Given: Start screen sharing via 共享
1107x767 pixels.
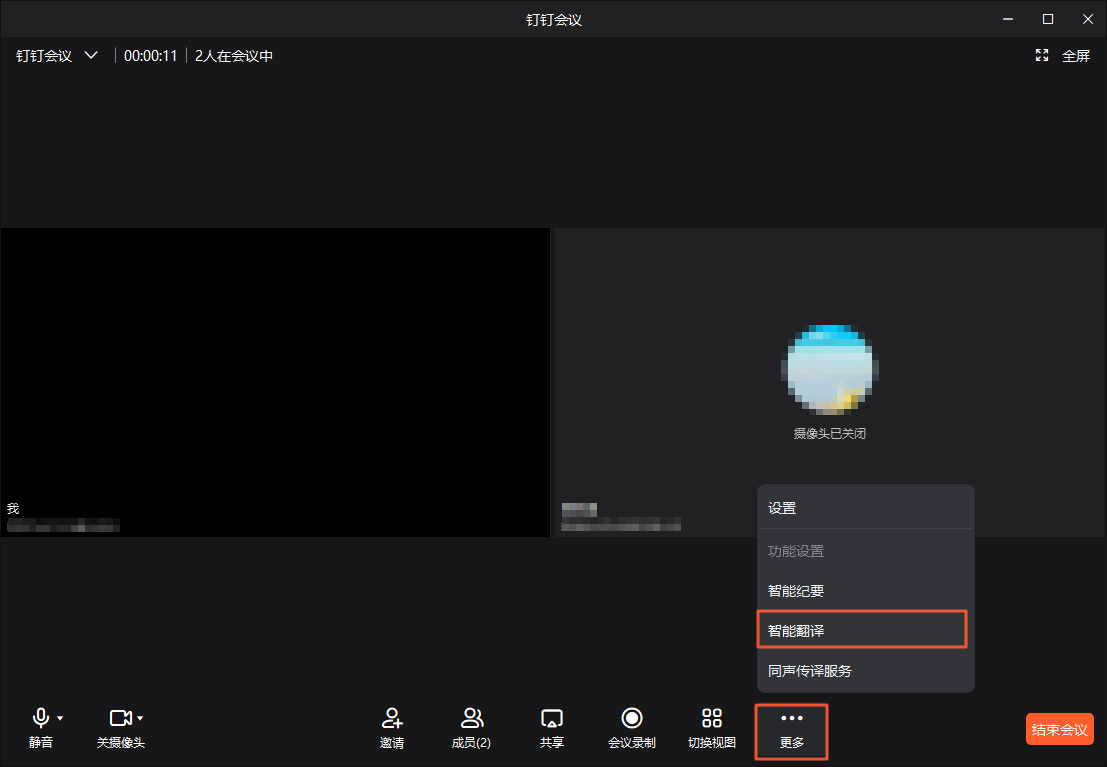Looking at the screenshot, I should [x=551, y=728].
